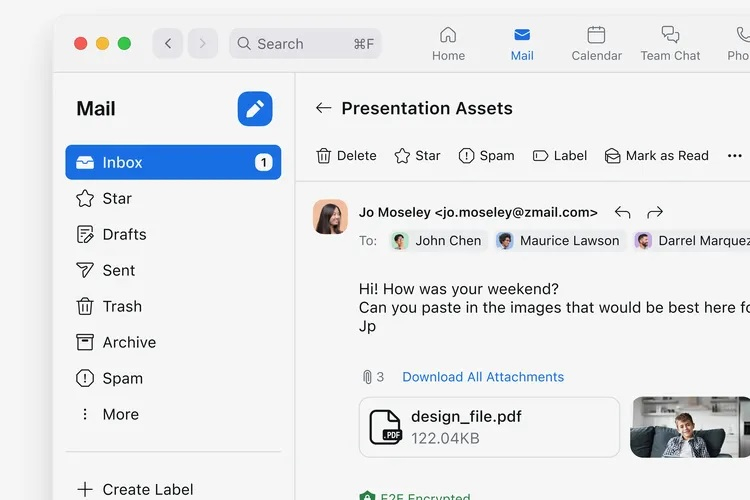Click the reply arrow icon
The image size is (750, 500).
622,212
